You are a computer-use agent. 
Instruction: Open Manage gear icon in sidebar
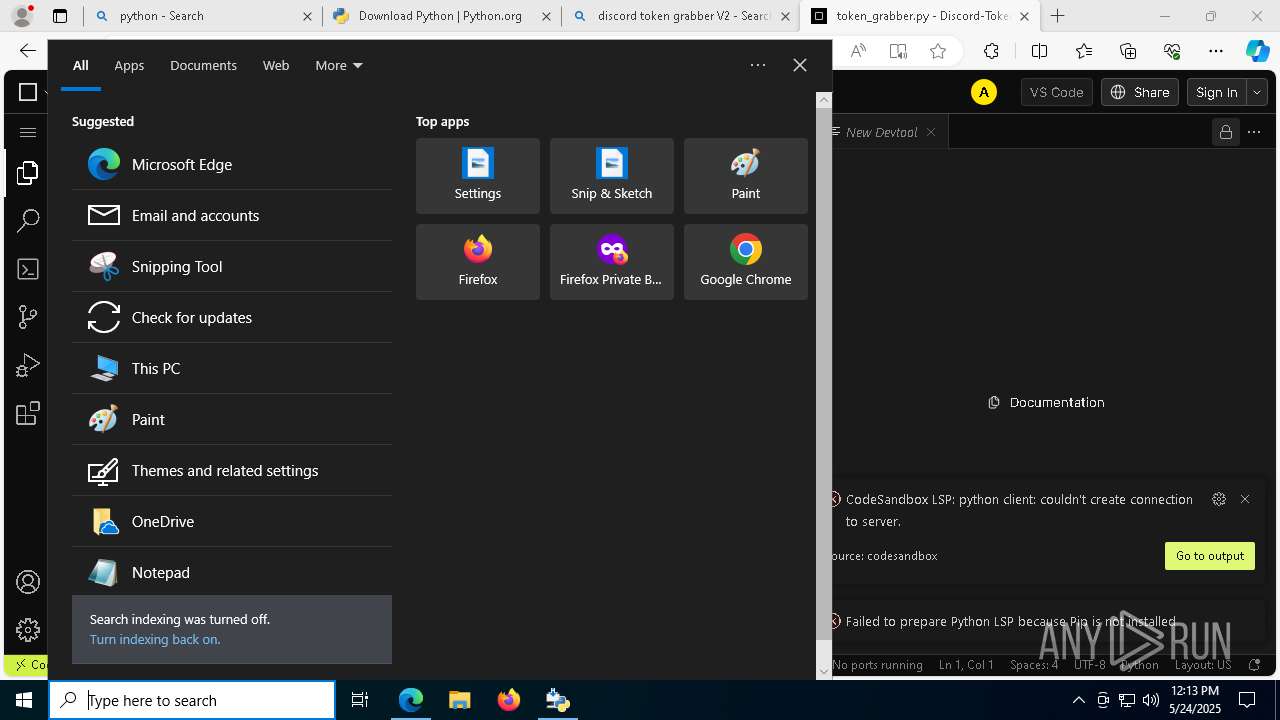28,629
